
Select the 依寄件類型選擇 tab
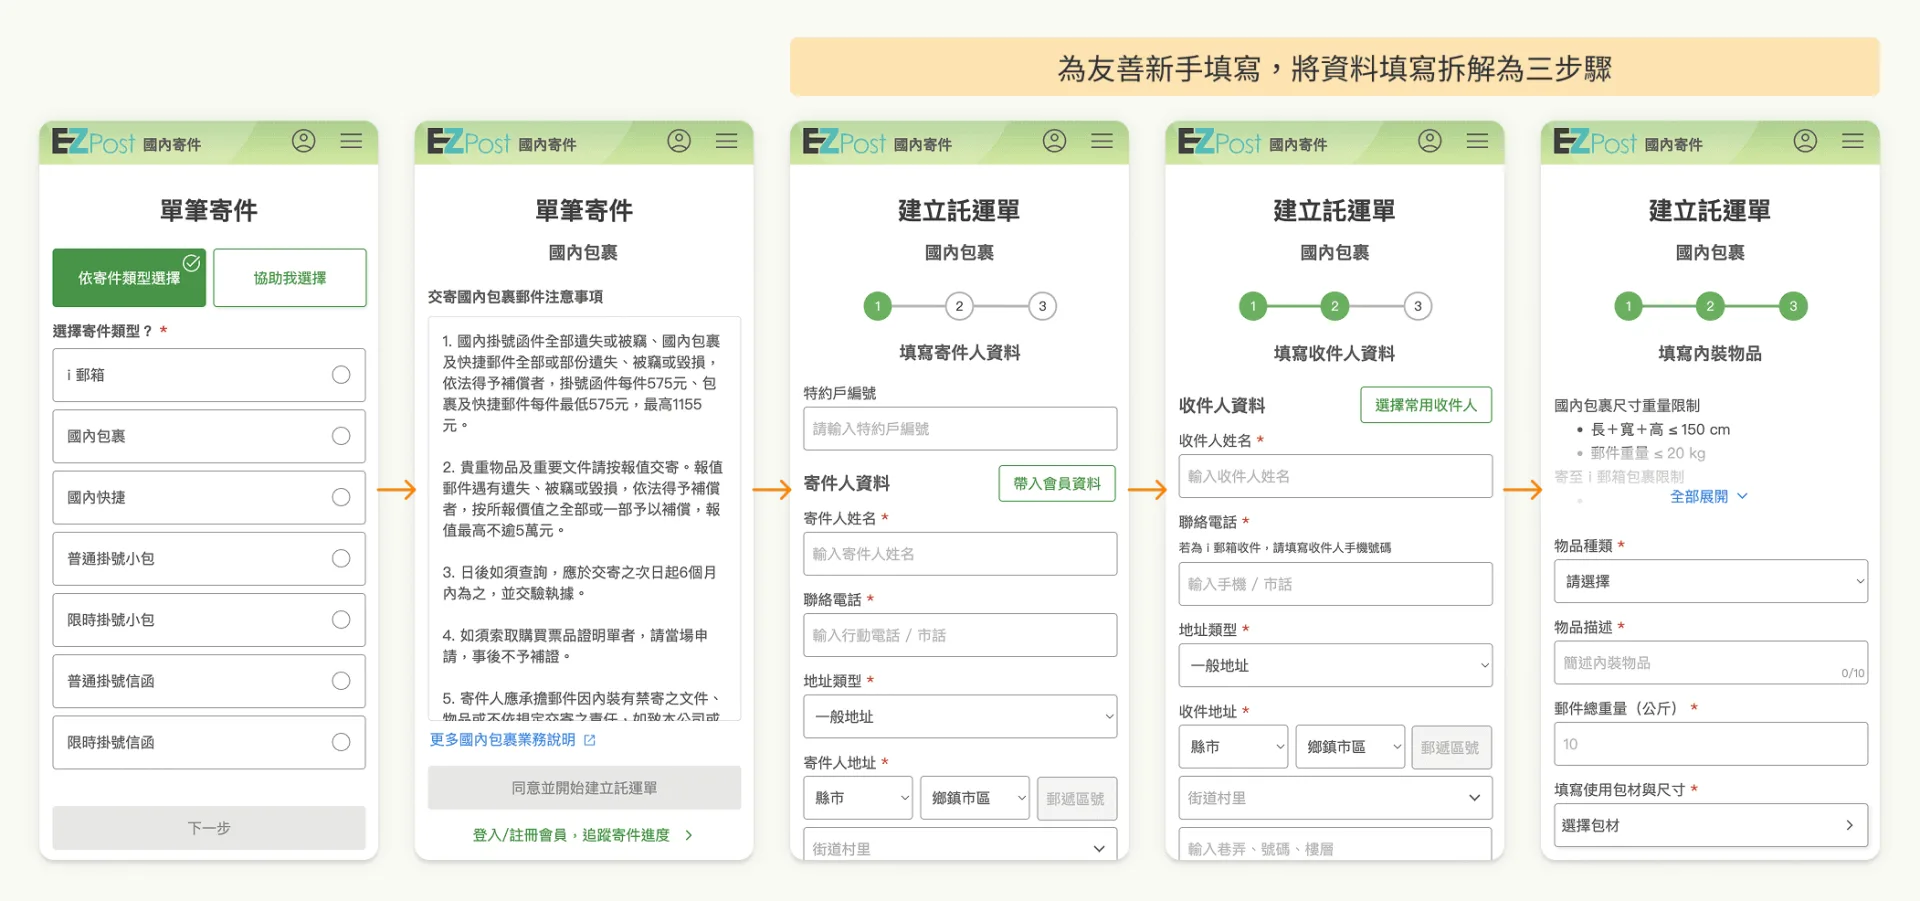(129, 278)
